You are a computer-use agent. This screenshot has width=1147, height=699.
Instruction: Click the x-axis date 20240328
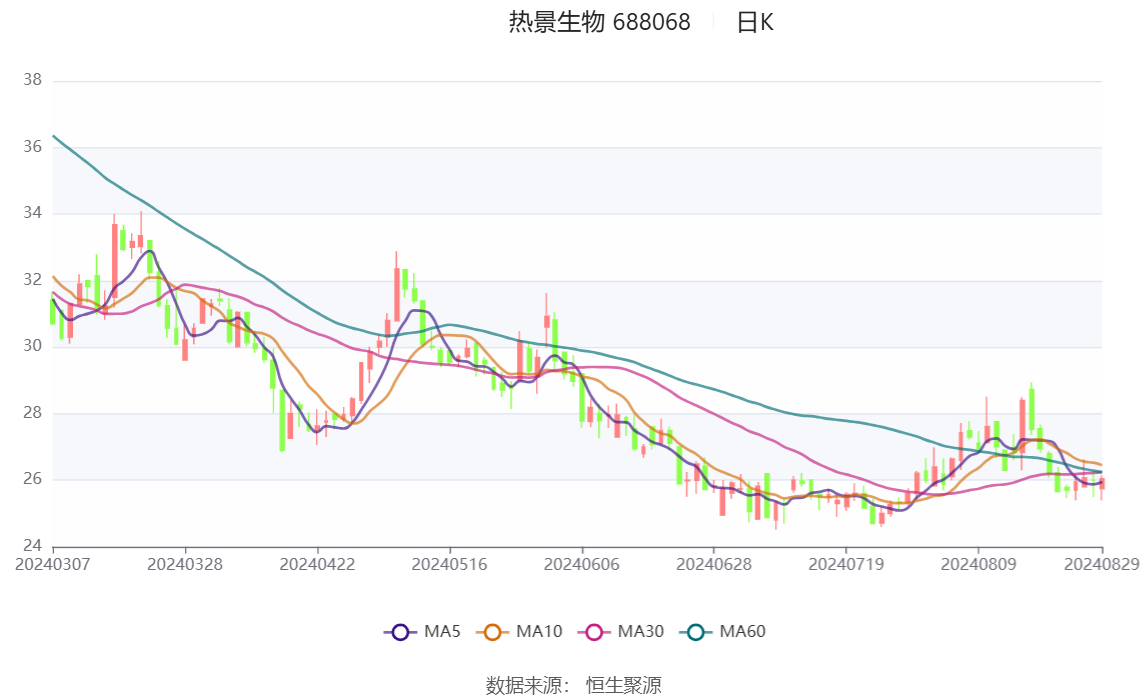tap(185, 564)
